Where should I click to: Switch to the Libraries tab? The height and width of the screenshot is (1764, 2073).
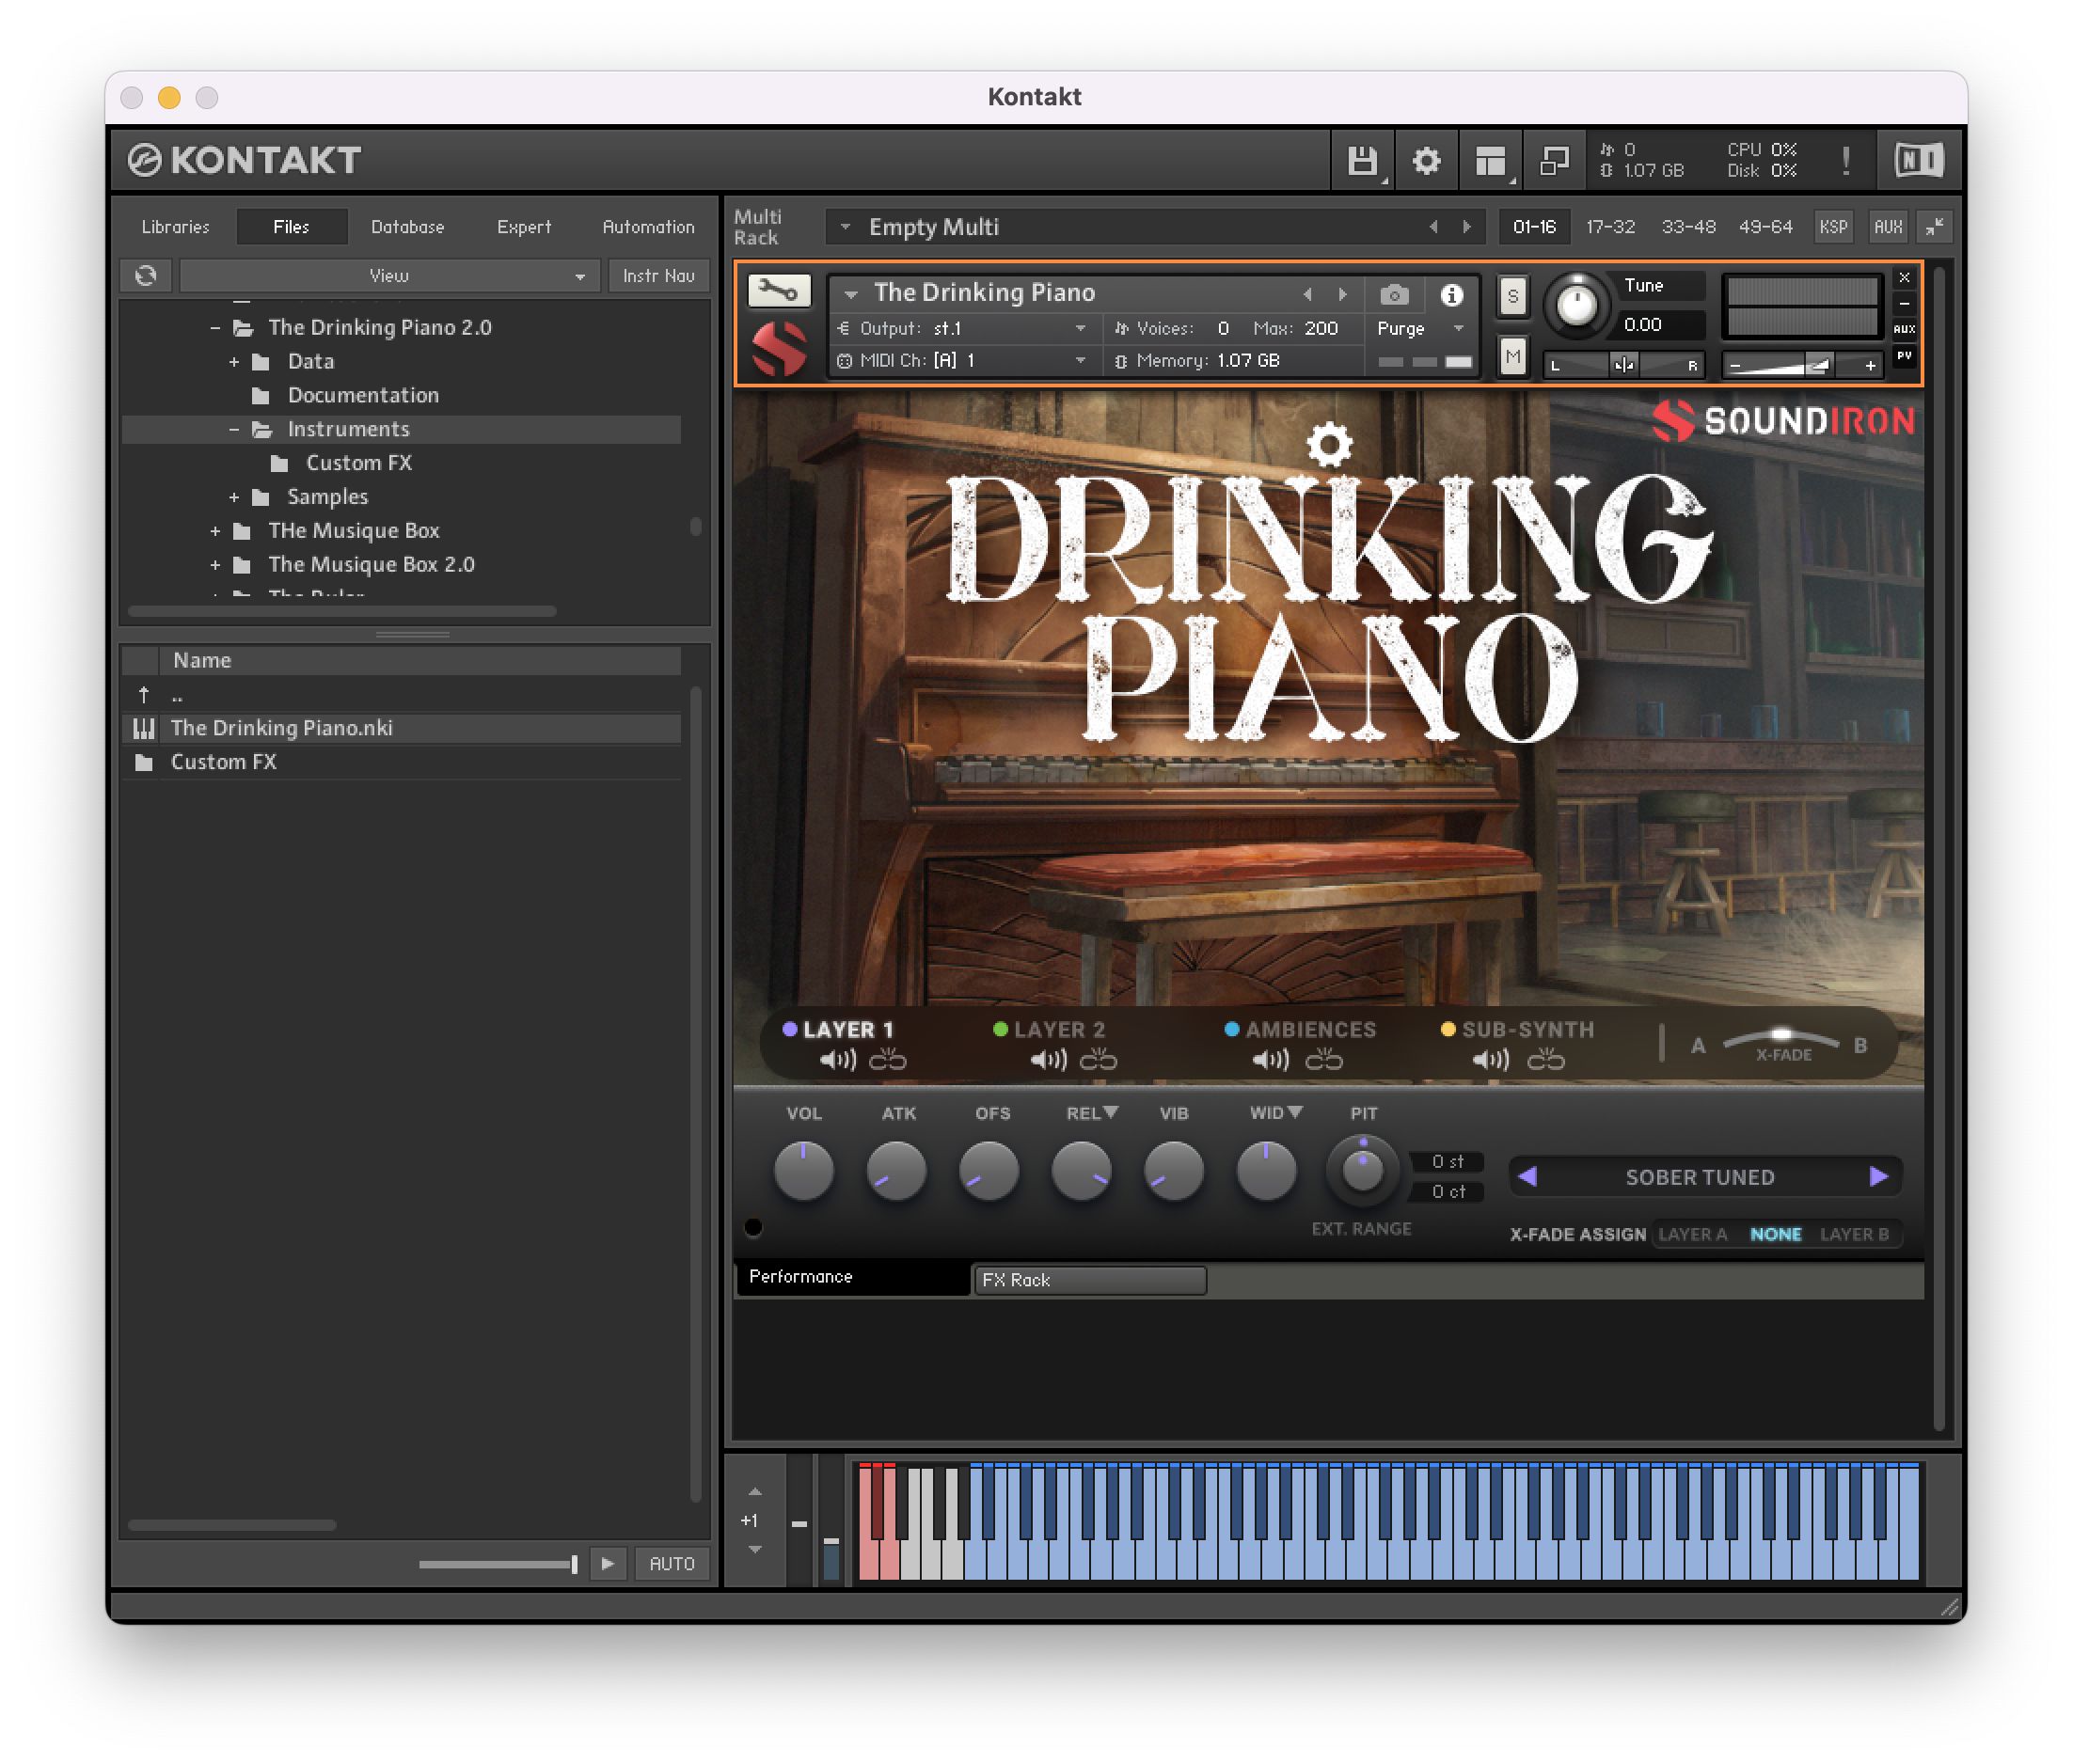176,227
